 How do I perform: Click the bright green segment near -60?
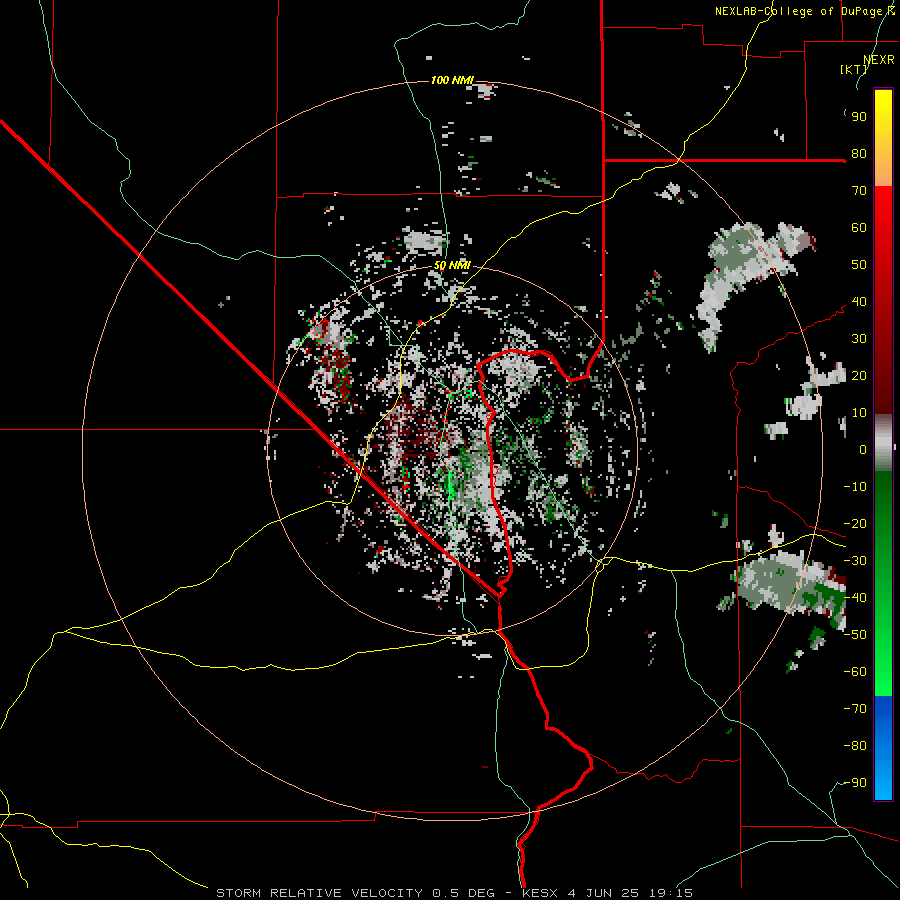(883, 672)
